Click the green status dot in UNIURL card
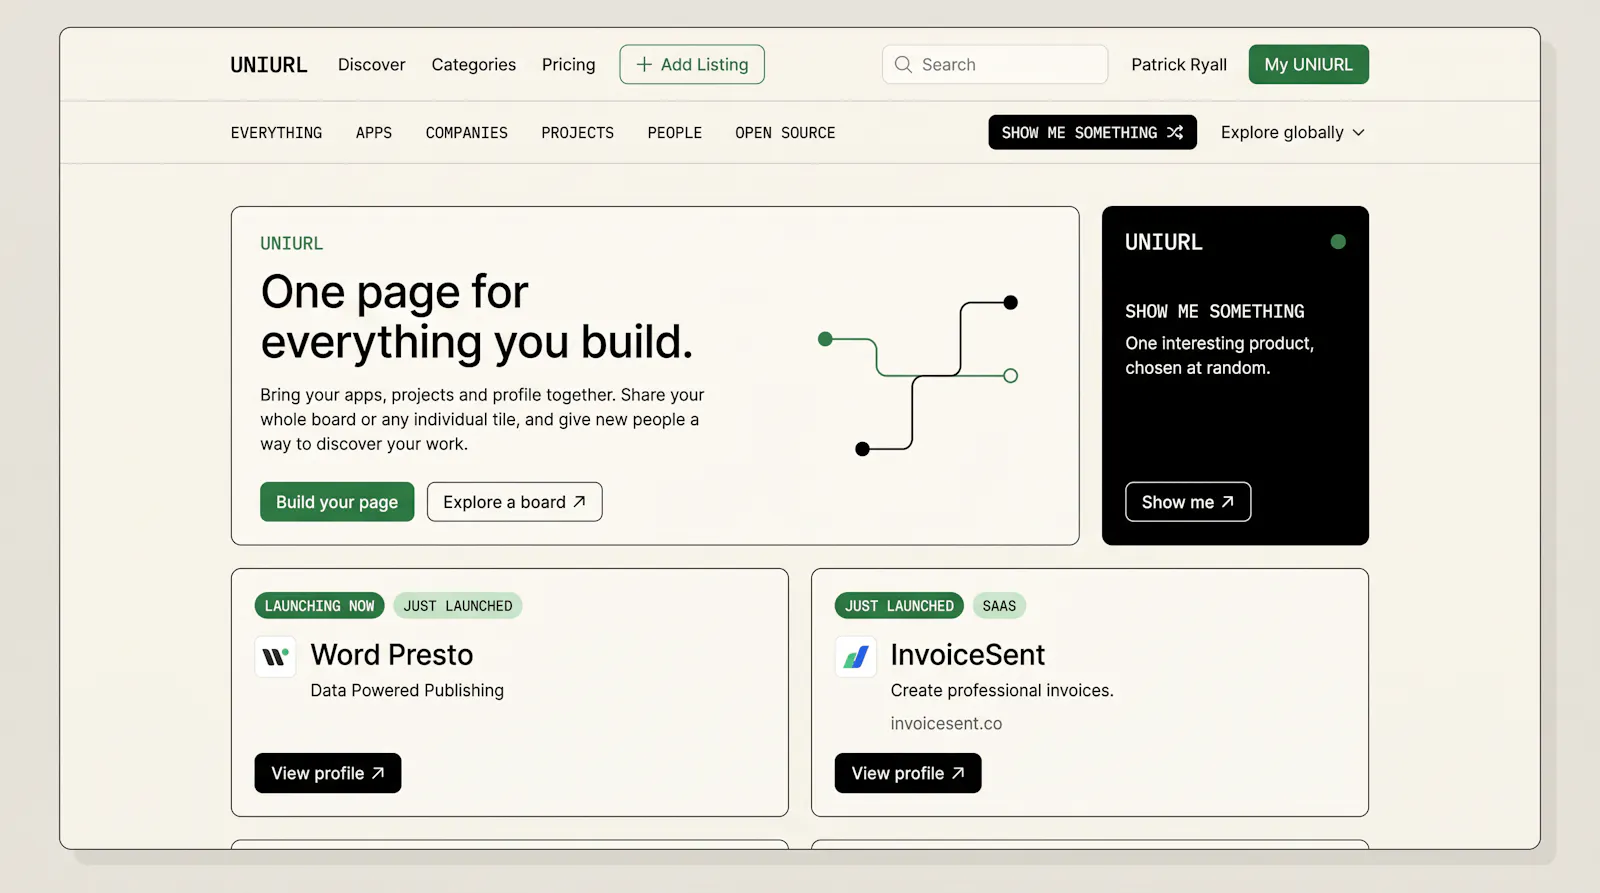The width and height of the screenshot is (1600, 893). [1338, 242]
